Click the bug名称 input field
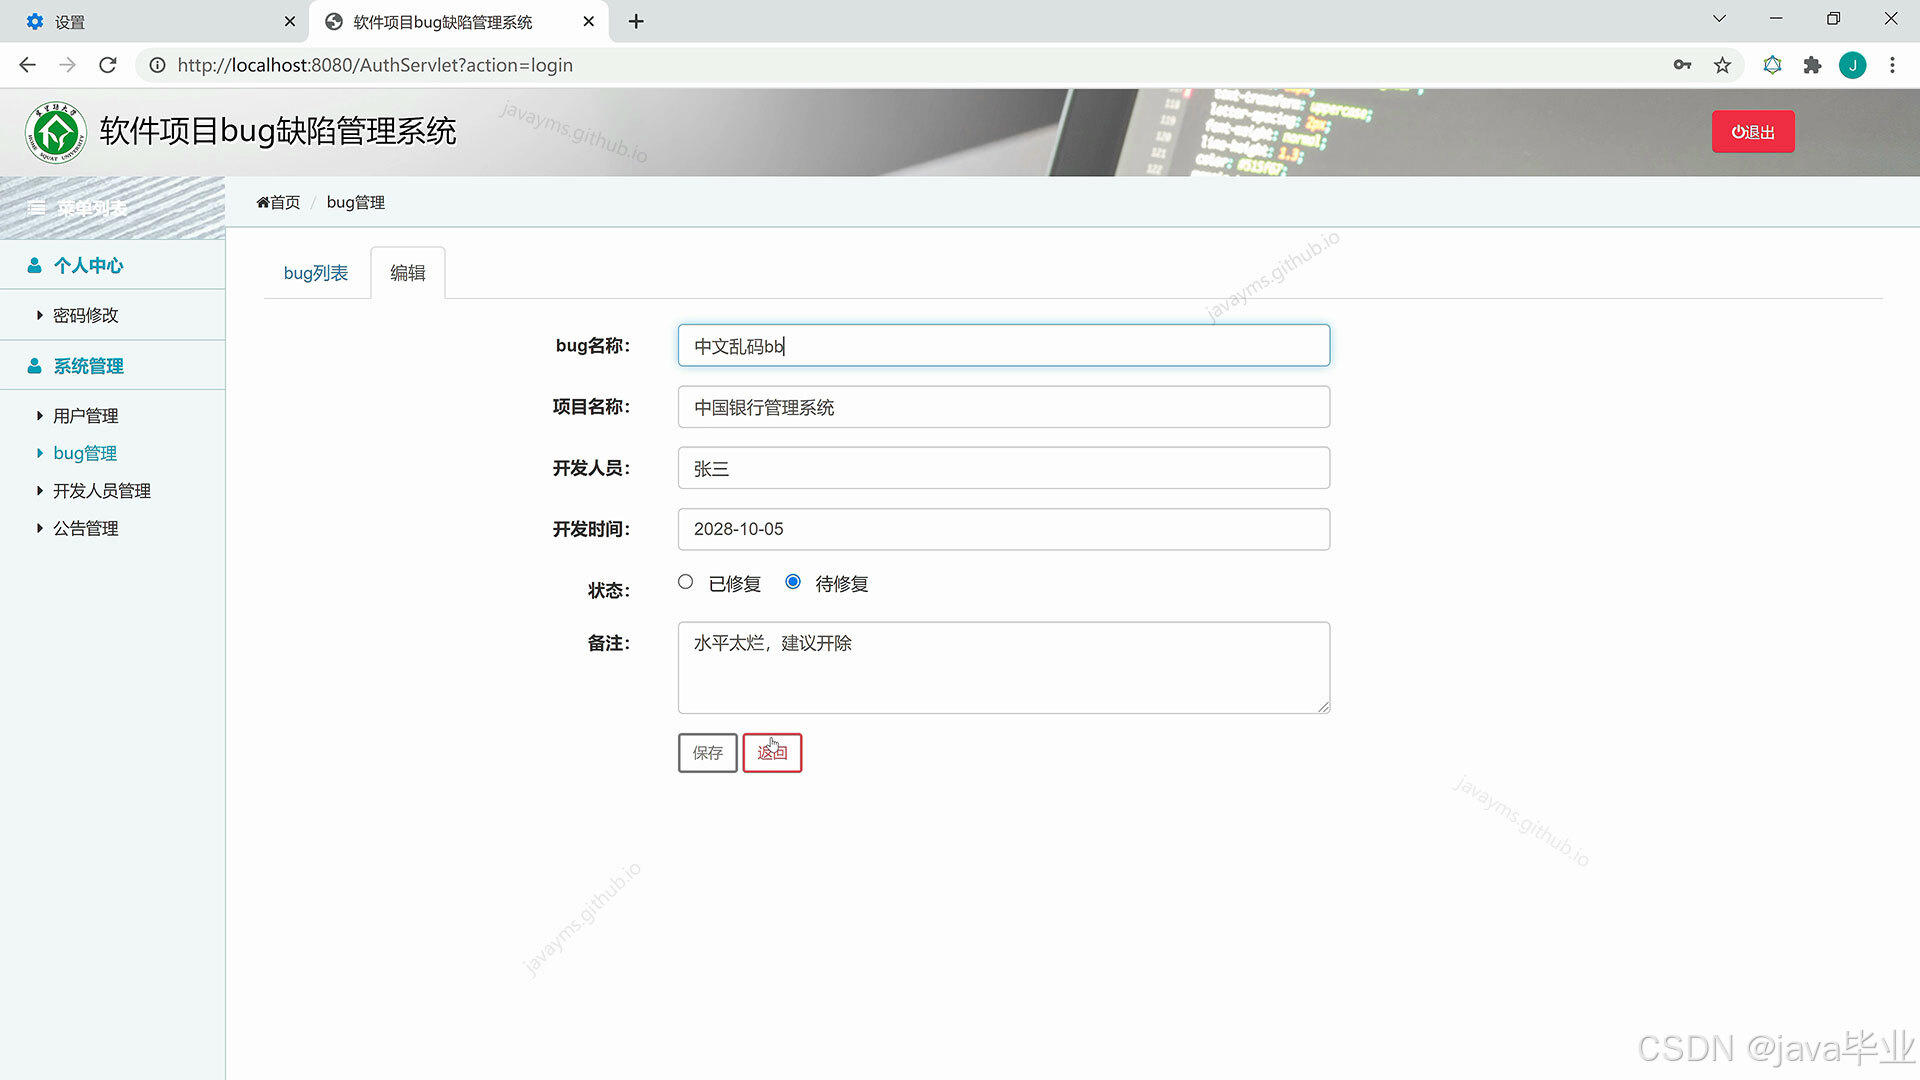The width and height of the screenshot is (1920, 1080). click(x=1004, y=346)
